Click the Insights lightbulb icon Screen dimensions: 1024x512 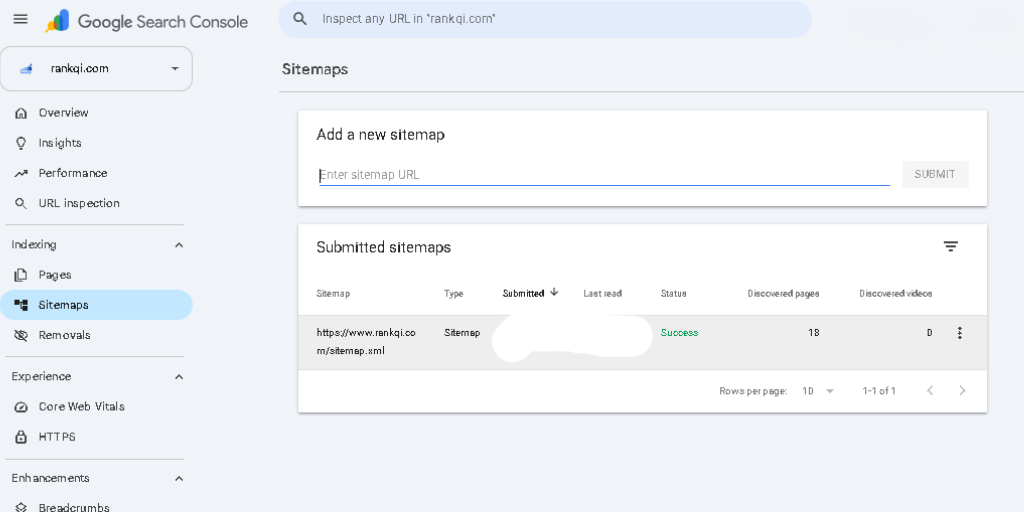tap(21, 143)
